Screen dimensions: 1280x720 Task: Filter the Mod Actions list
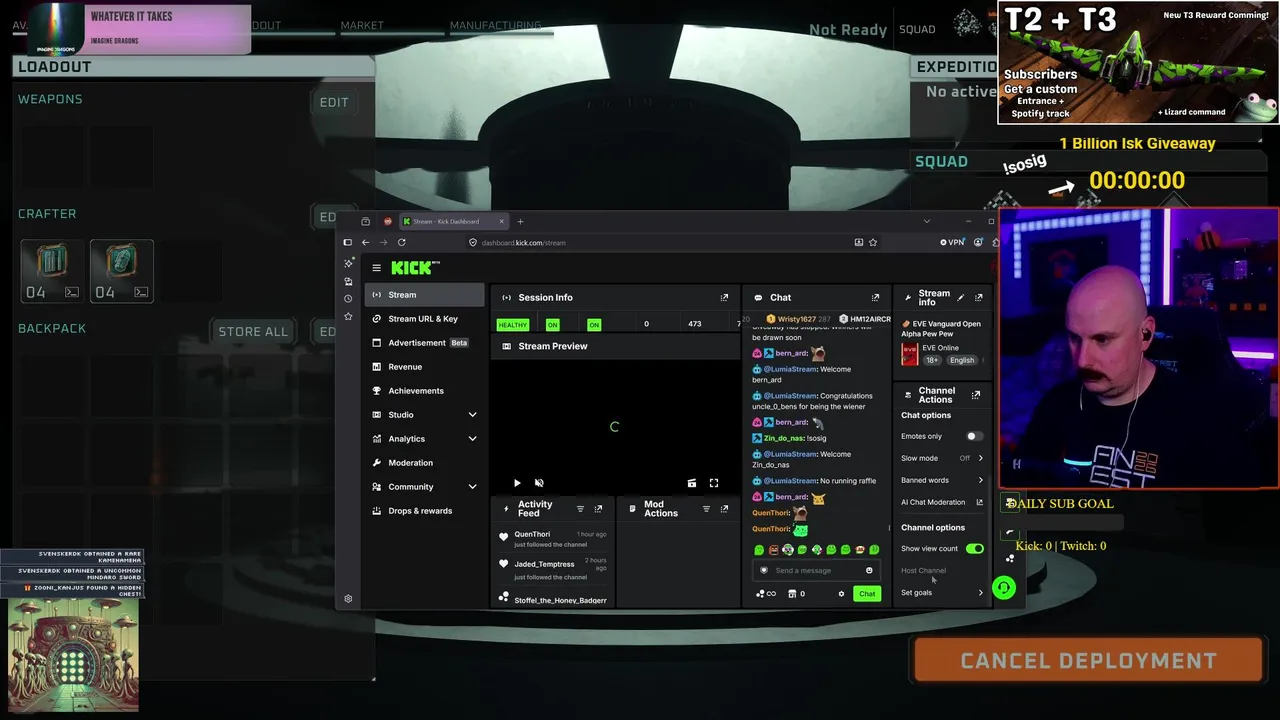point(706,509)
